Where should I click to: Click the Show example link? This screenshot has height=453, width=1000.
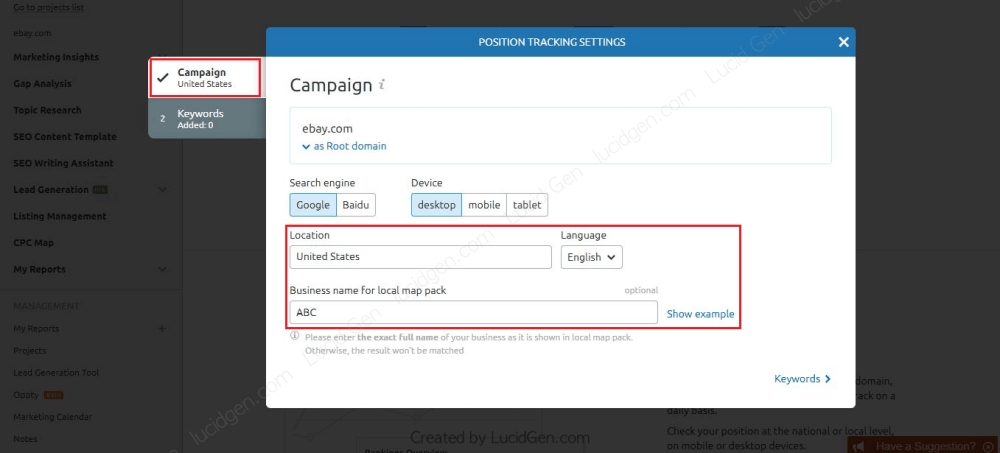[x=700, y=314]
